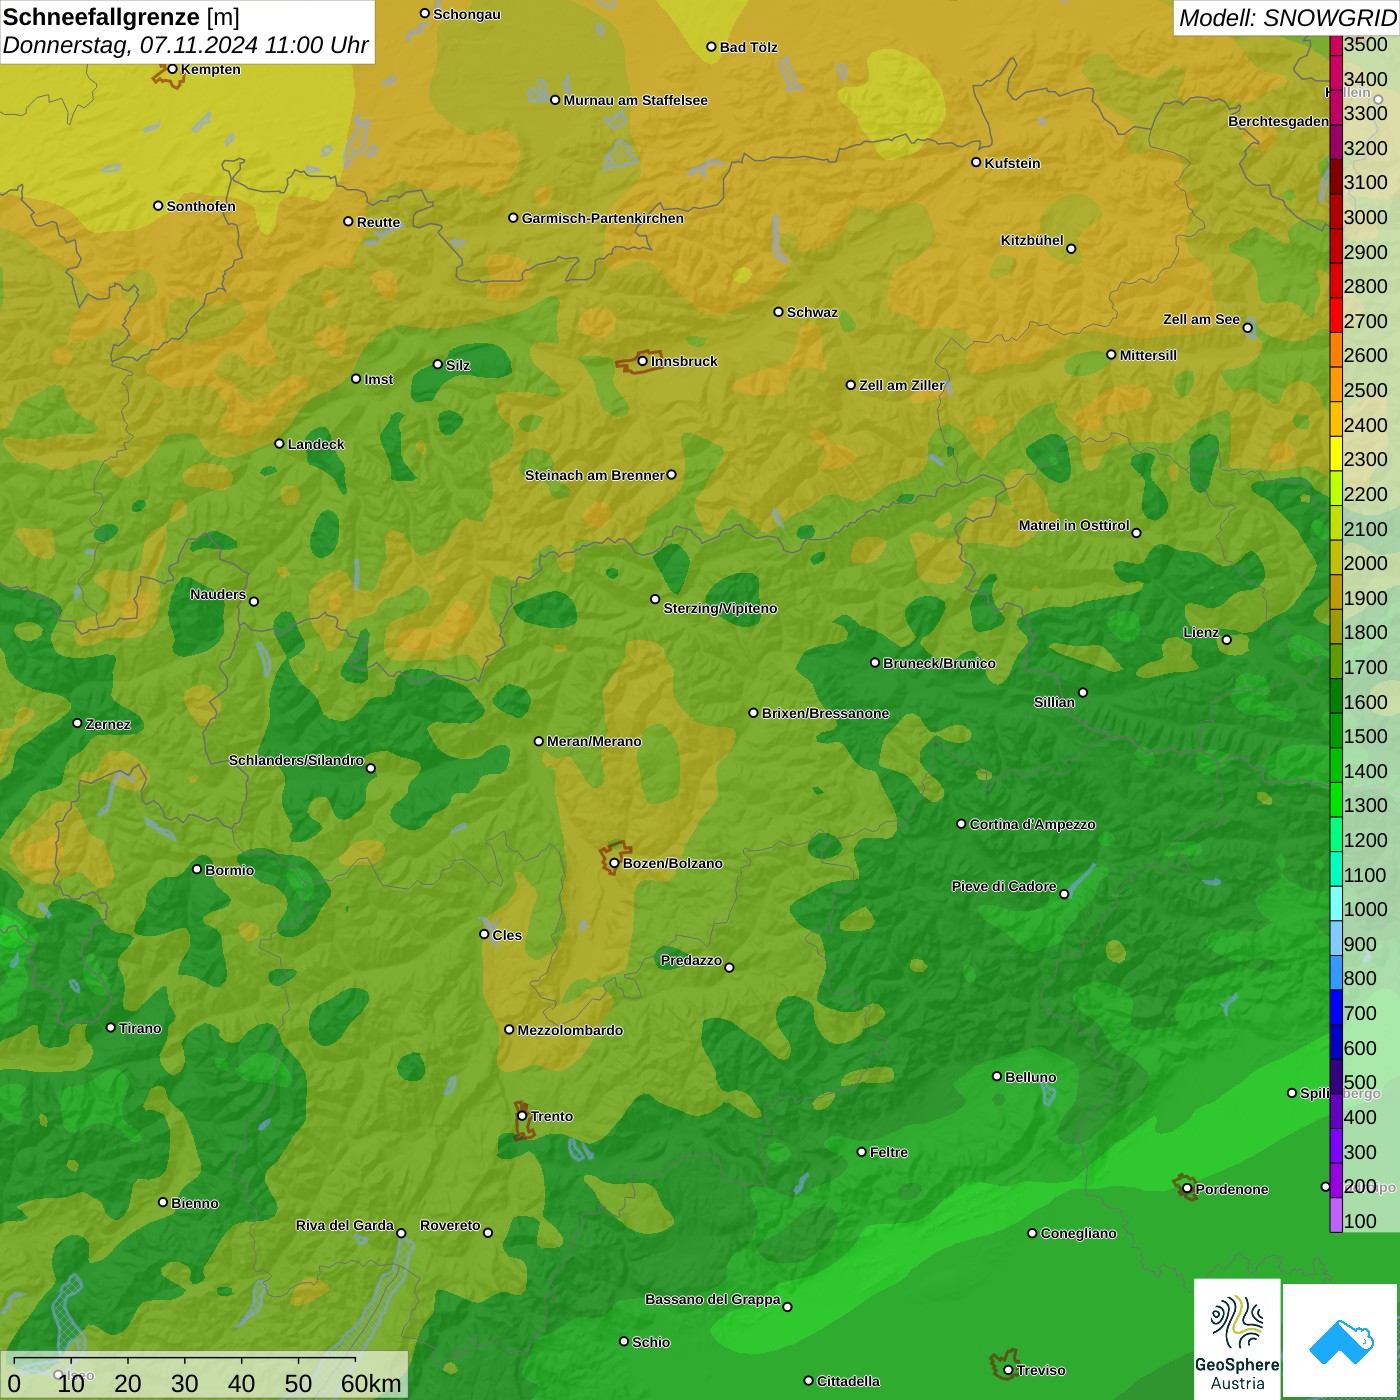Click the Kitzbühel location dot
This screenshot has height=1400, width=1400.
(x=1071, y=249)
